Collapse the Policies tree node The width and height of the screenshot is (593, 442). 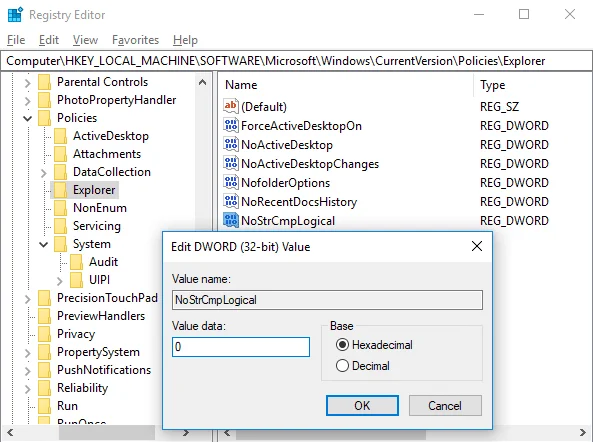tap(28, 118)
